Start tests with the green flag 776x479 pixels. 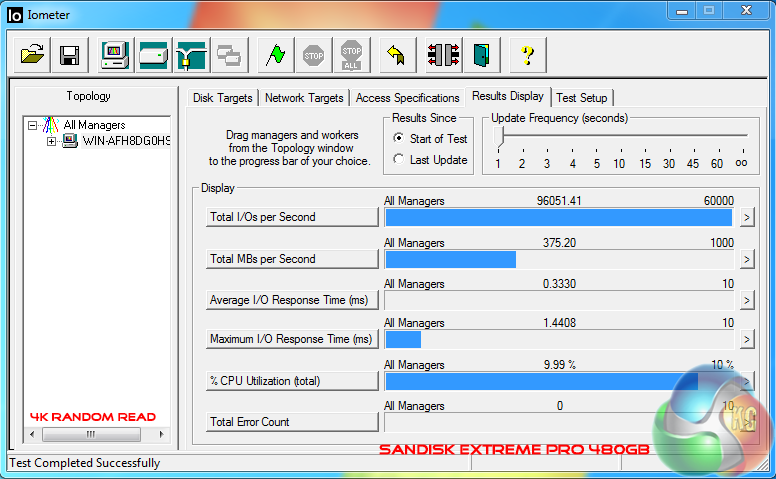pos(276,55)
